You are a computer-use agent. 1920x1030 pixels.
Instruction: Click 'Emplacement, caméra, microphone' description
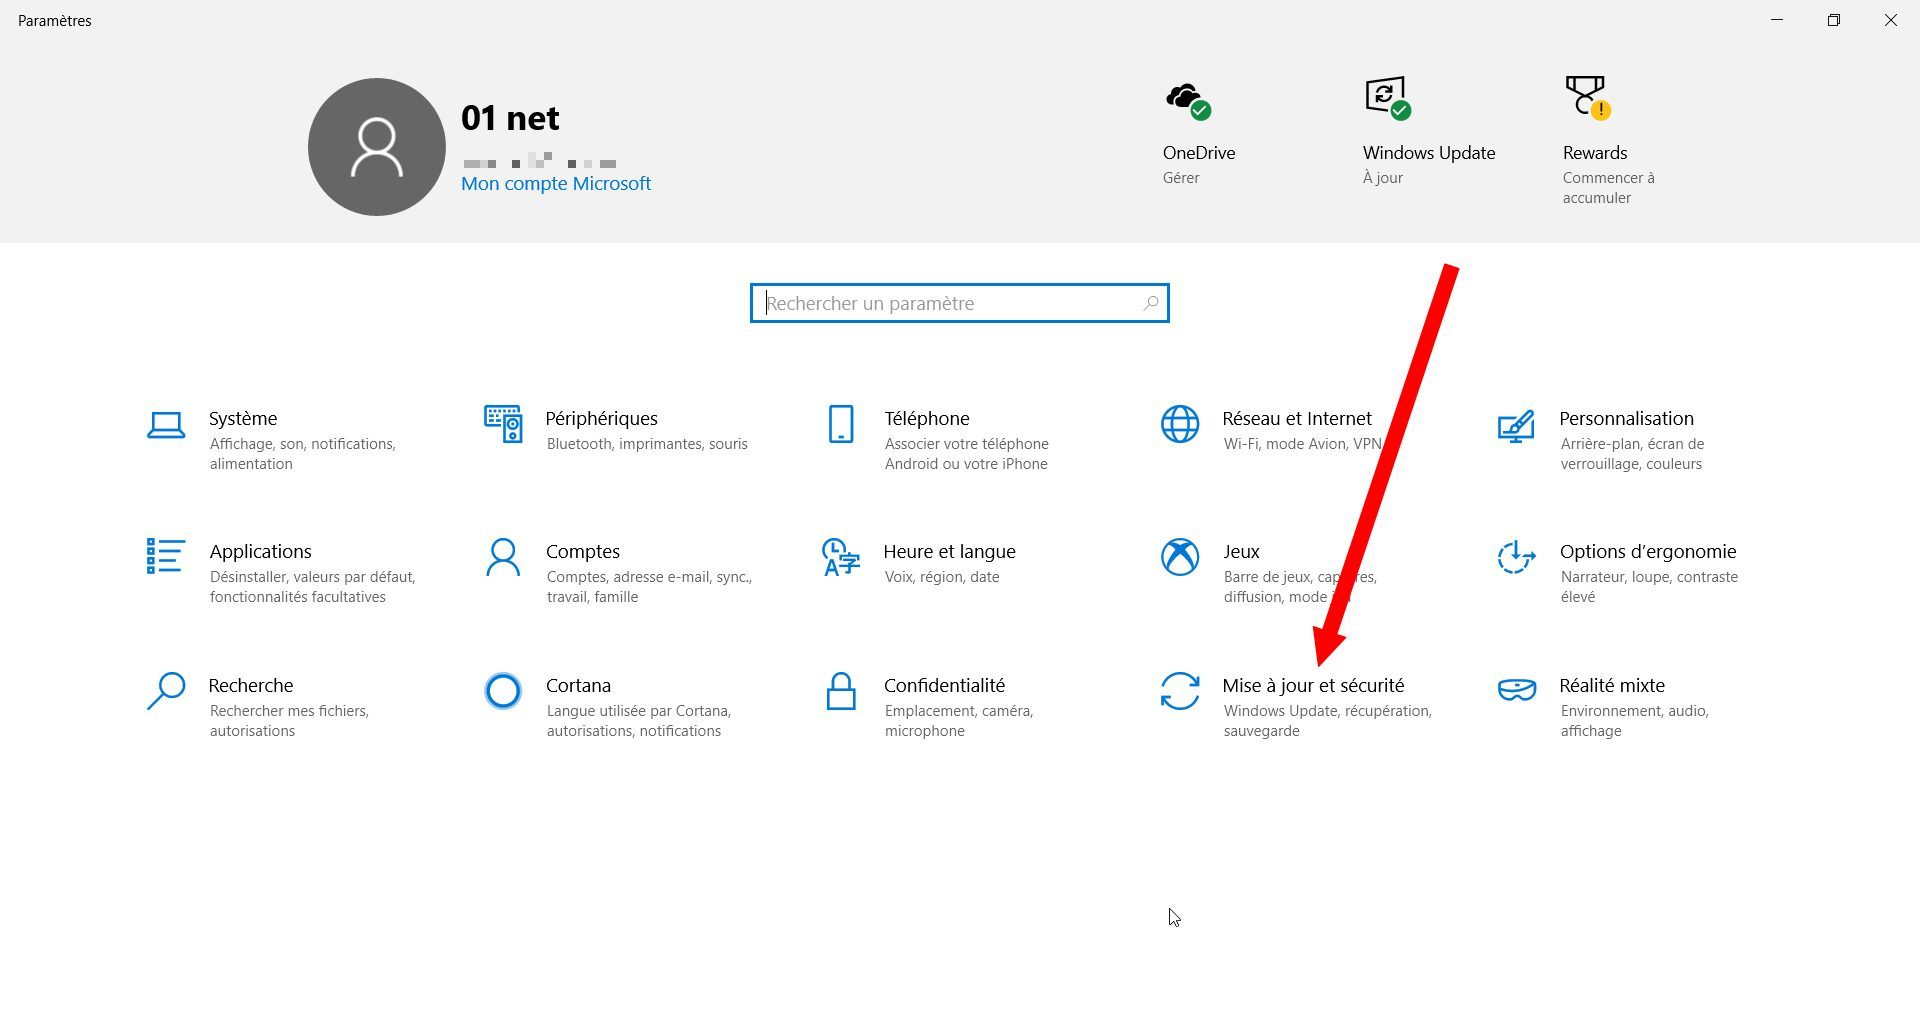point(959,721)
